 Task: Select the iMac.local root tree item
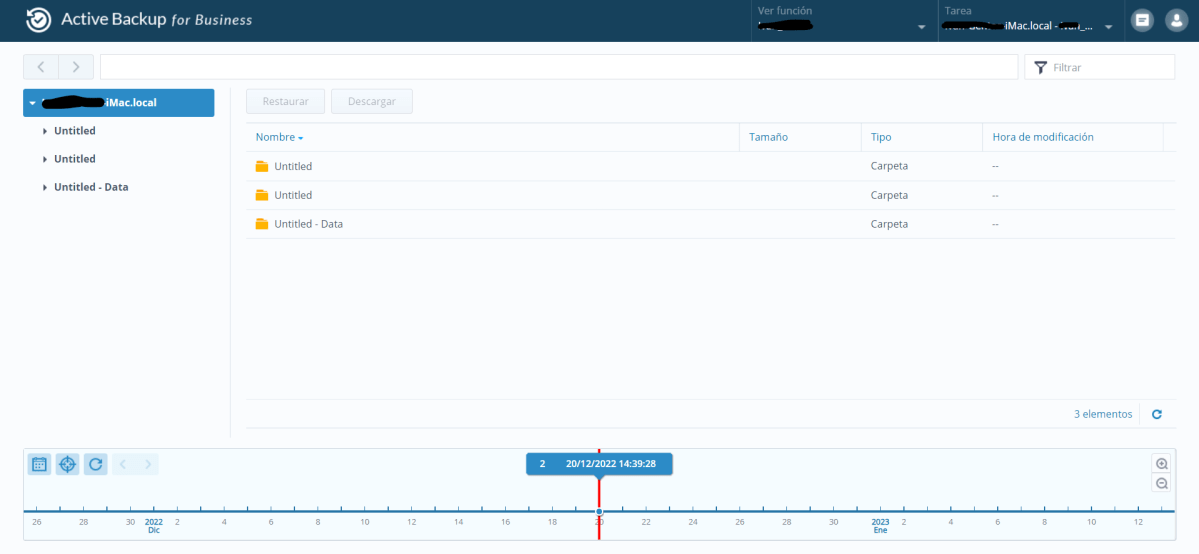coord(119,103)
